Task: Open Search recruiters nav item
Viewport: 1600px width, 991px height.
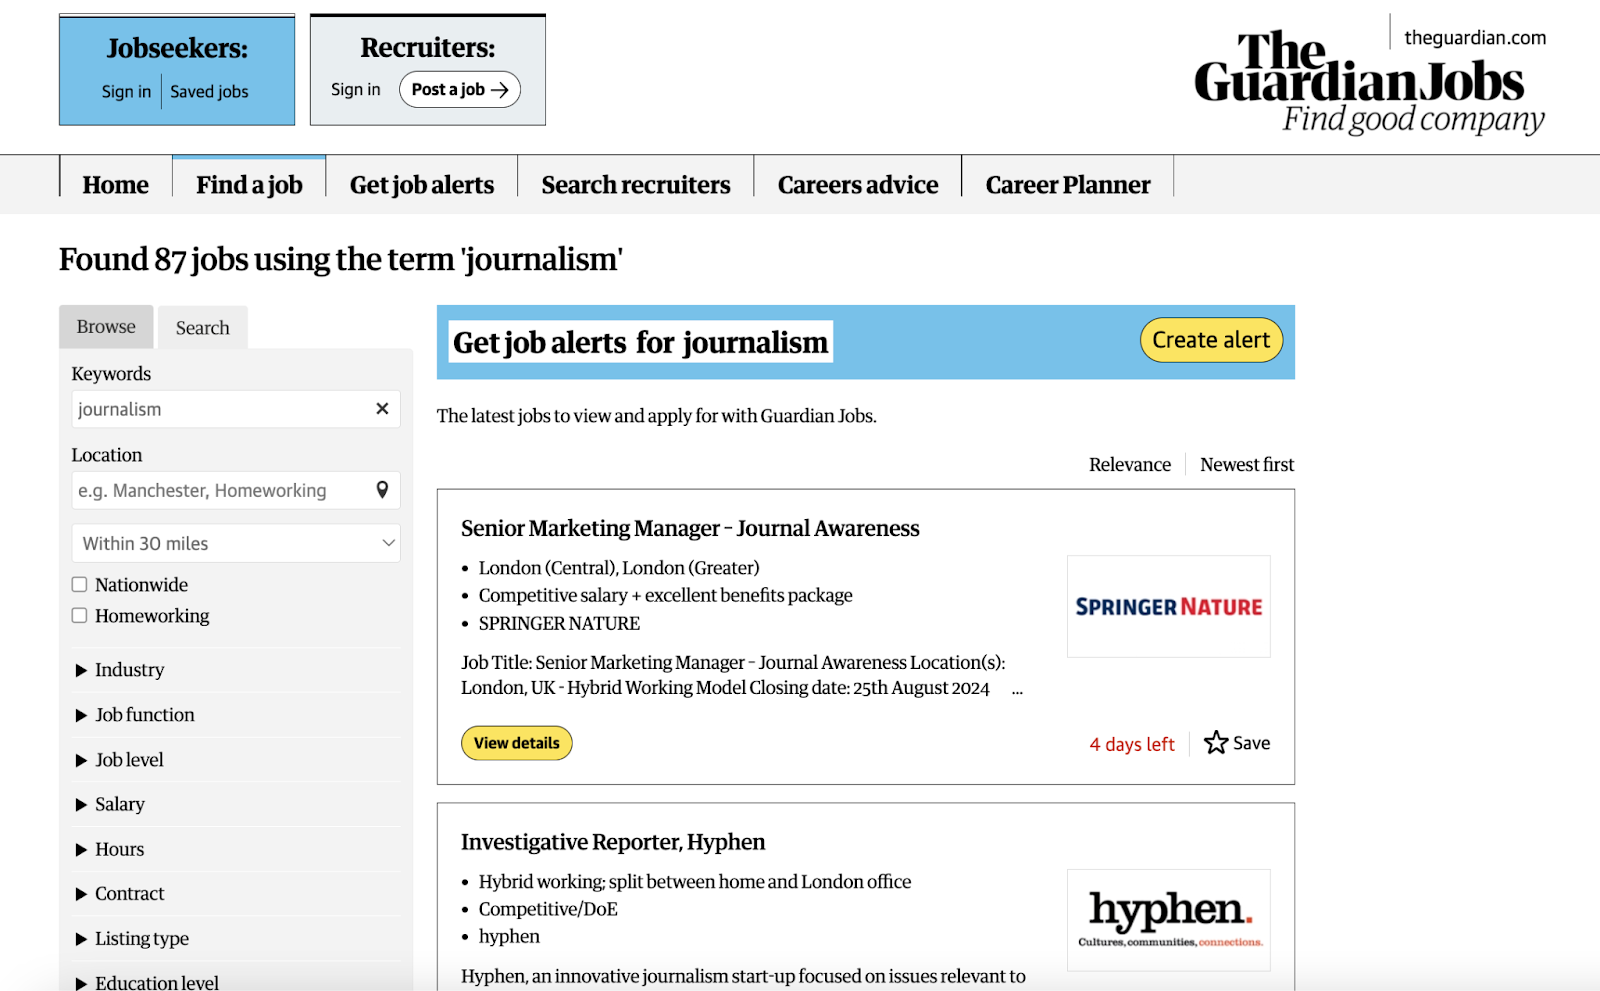Action: 636,185
